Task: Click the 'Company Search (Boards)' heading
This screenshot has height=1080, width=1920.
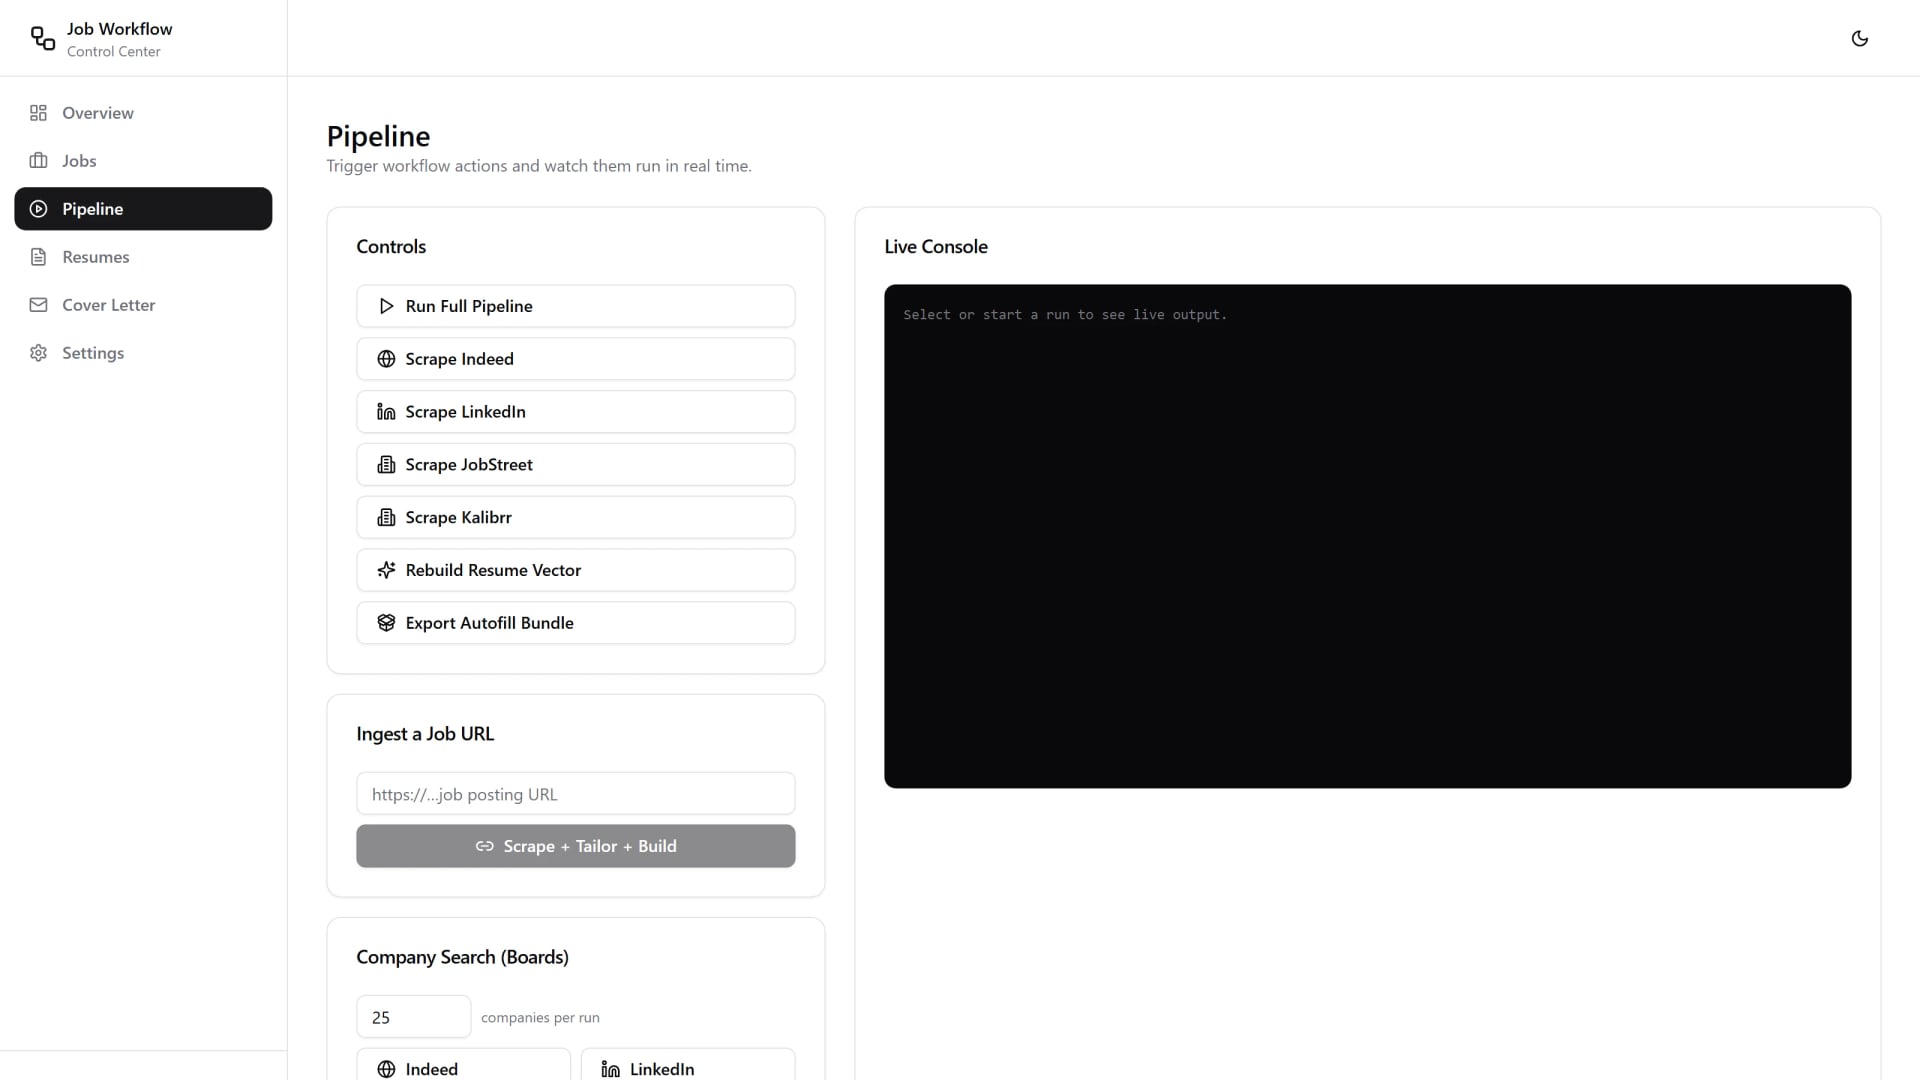Action: coord(463,957)
